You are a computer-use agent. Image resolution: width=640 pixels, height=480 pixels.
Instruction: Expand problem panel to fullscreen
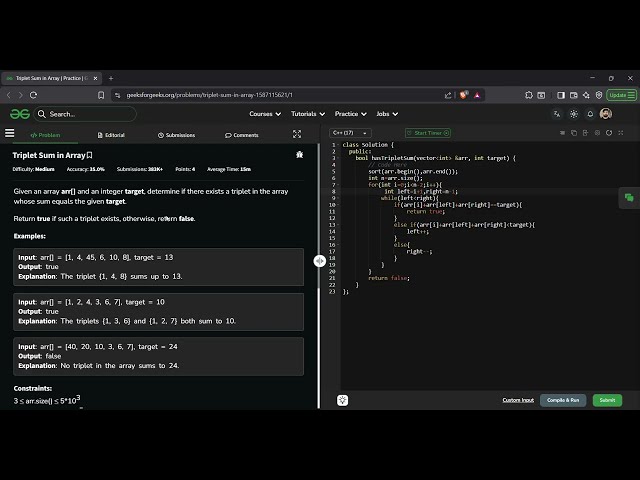(x=297, y=134)
